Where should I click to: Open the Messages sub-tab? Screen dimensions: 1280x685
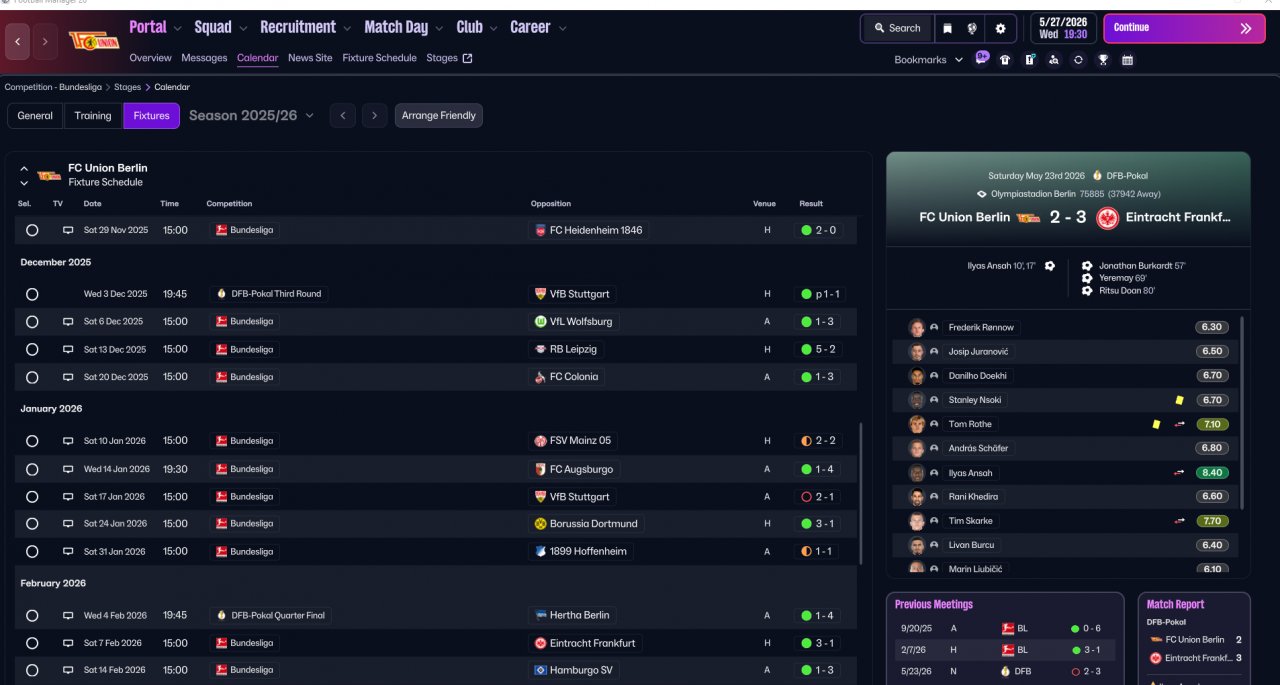click(204, 58)
